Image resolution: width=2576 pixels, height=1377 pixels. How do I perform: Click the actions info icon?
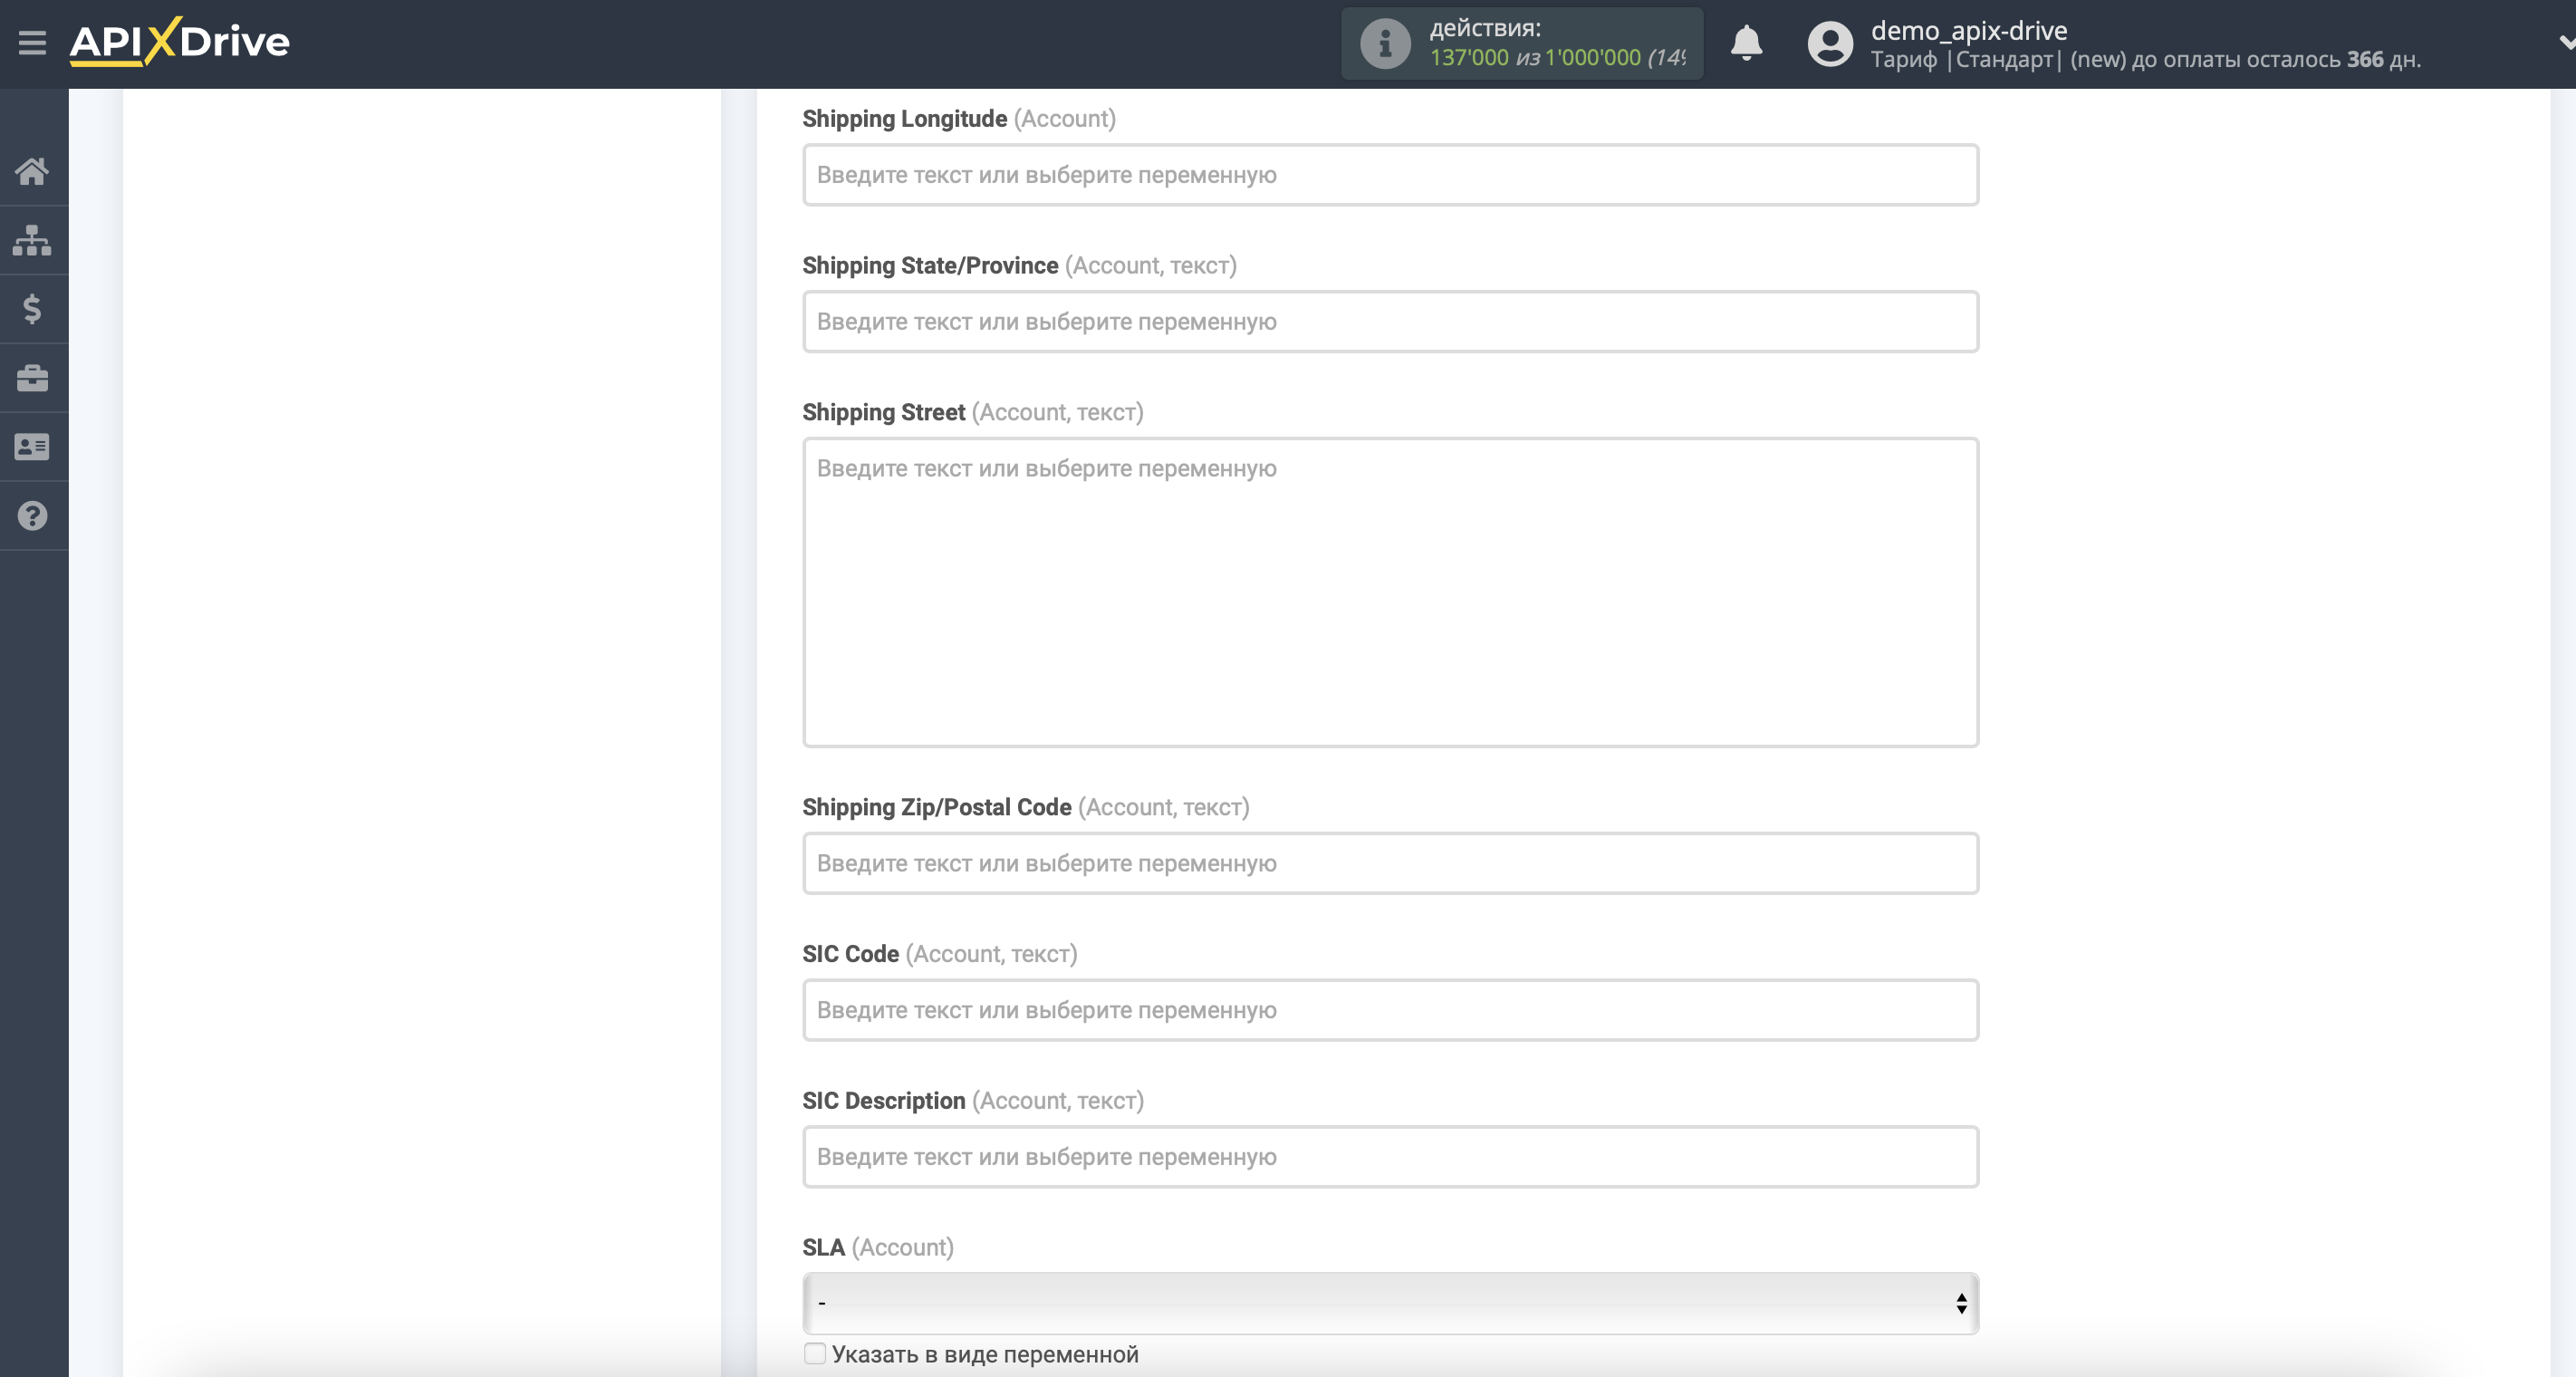tap(1385, 44)
